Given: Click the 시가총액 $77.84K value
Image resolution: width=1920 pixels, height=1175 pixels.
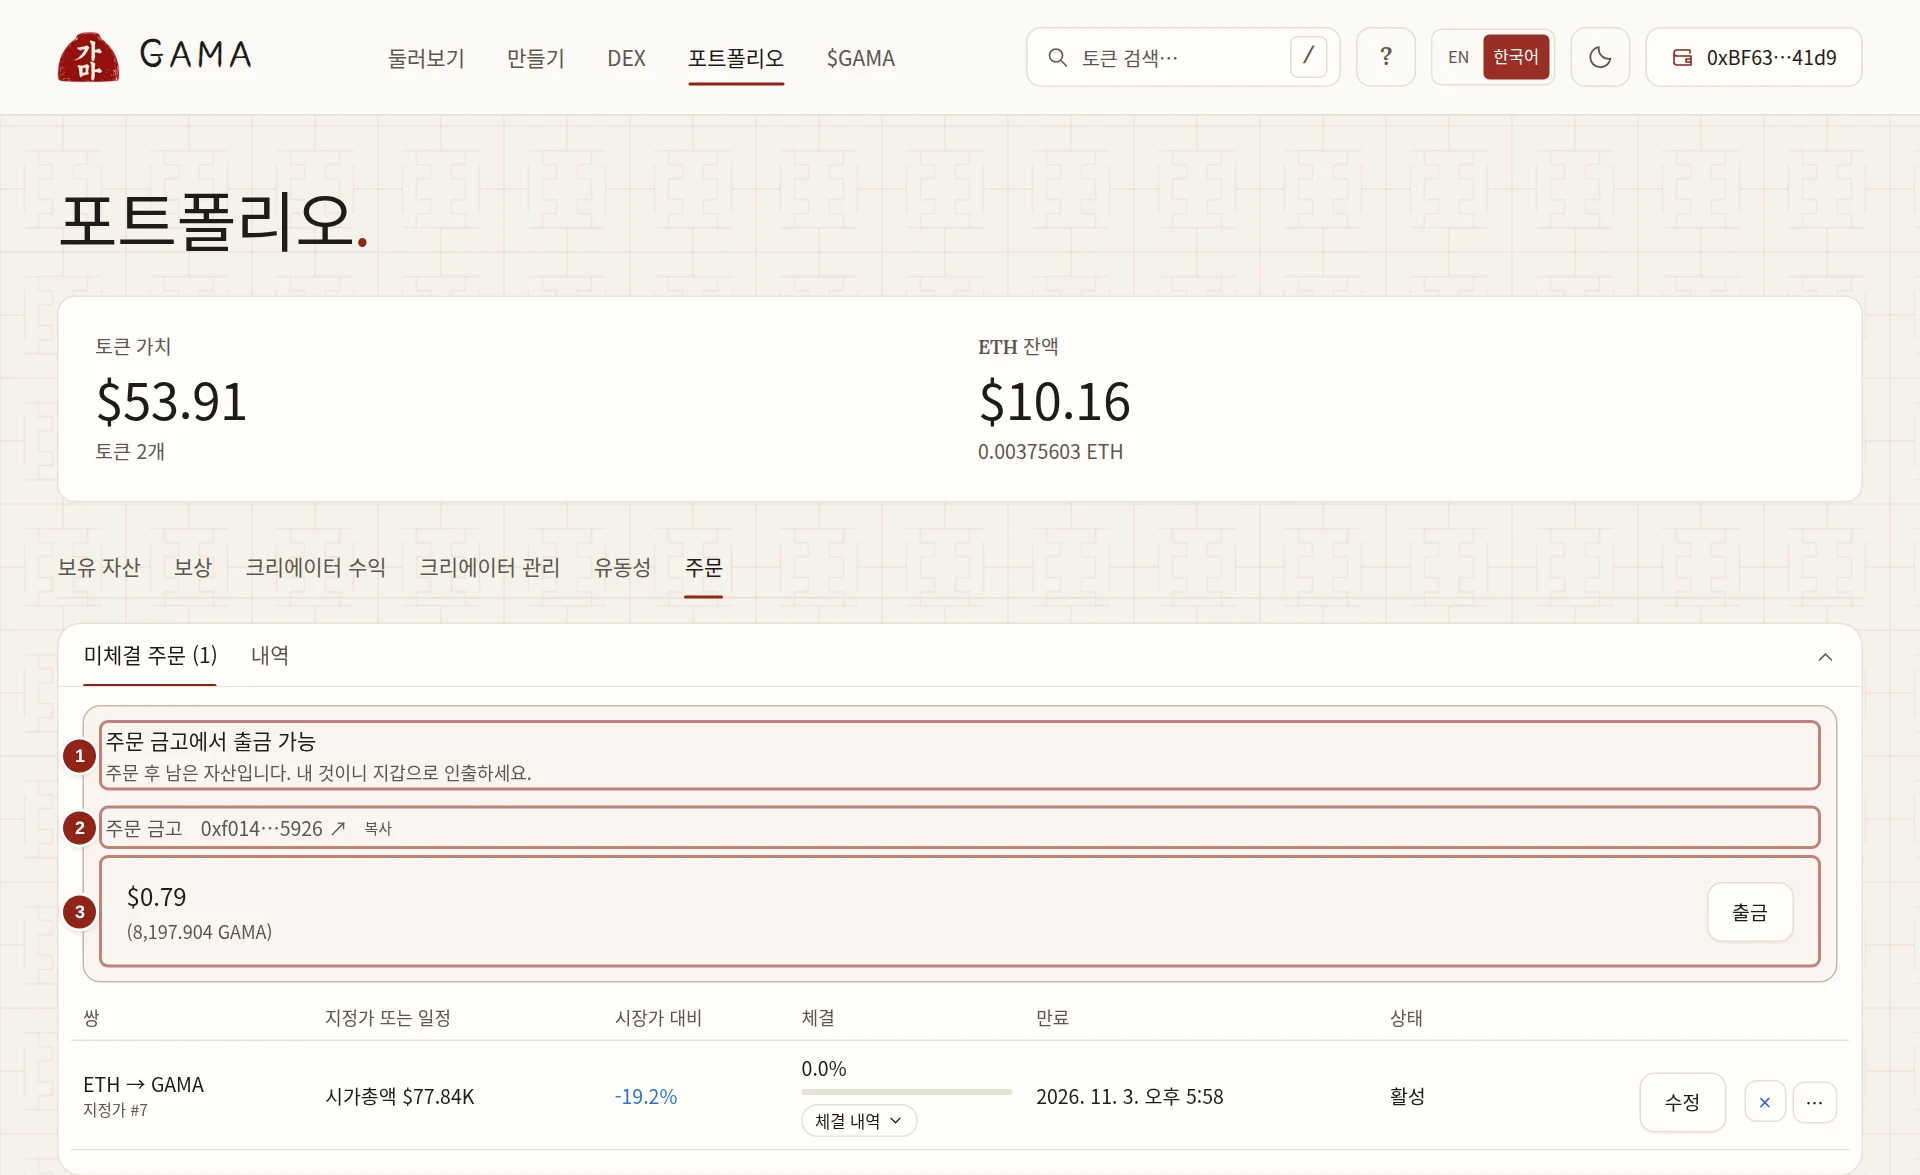Looking at the screenshot, I should [400, 1096].
